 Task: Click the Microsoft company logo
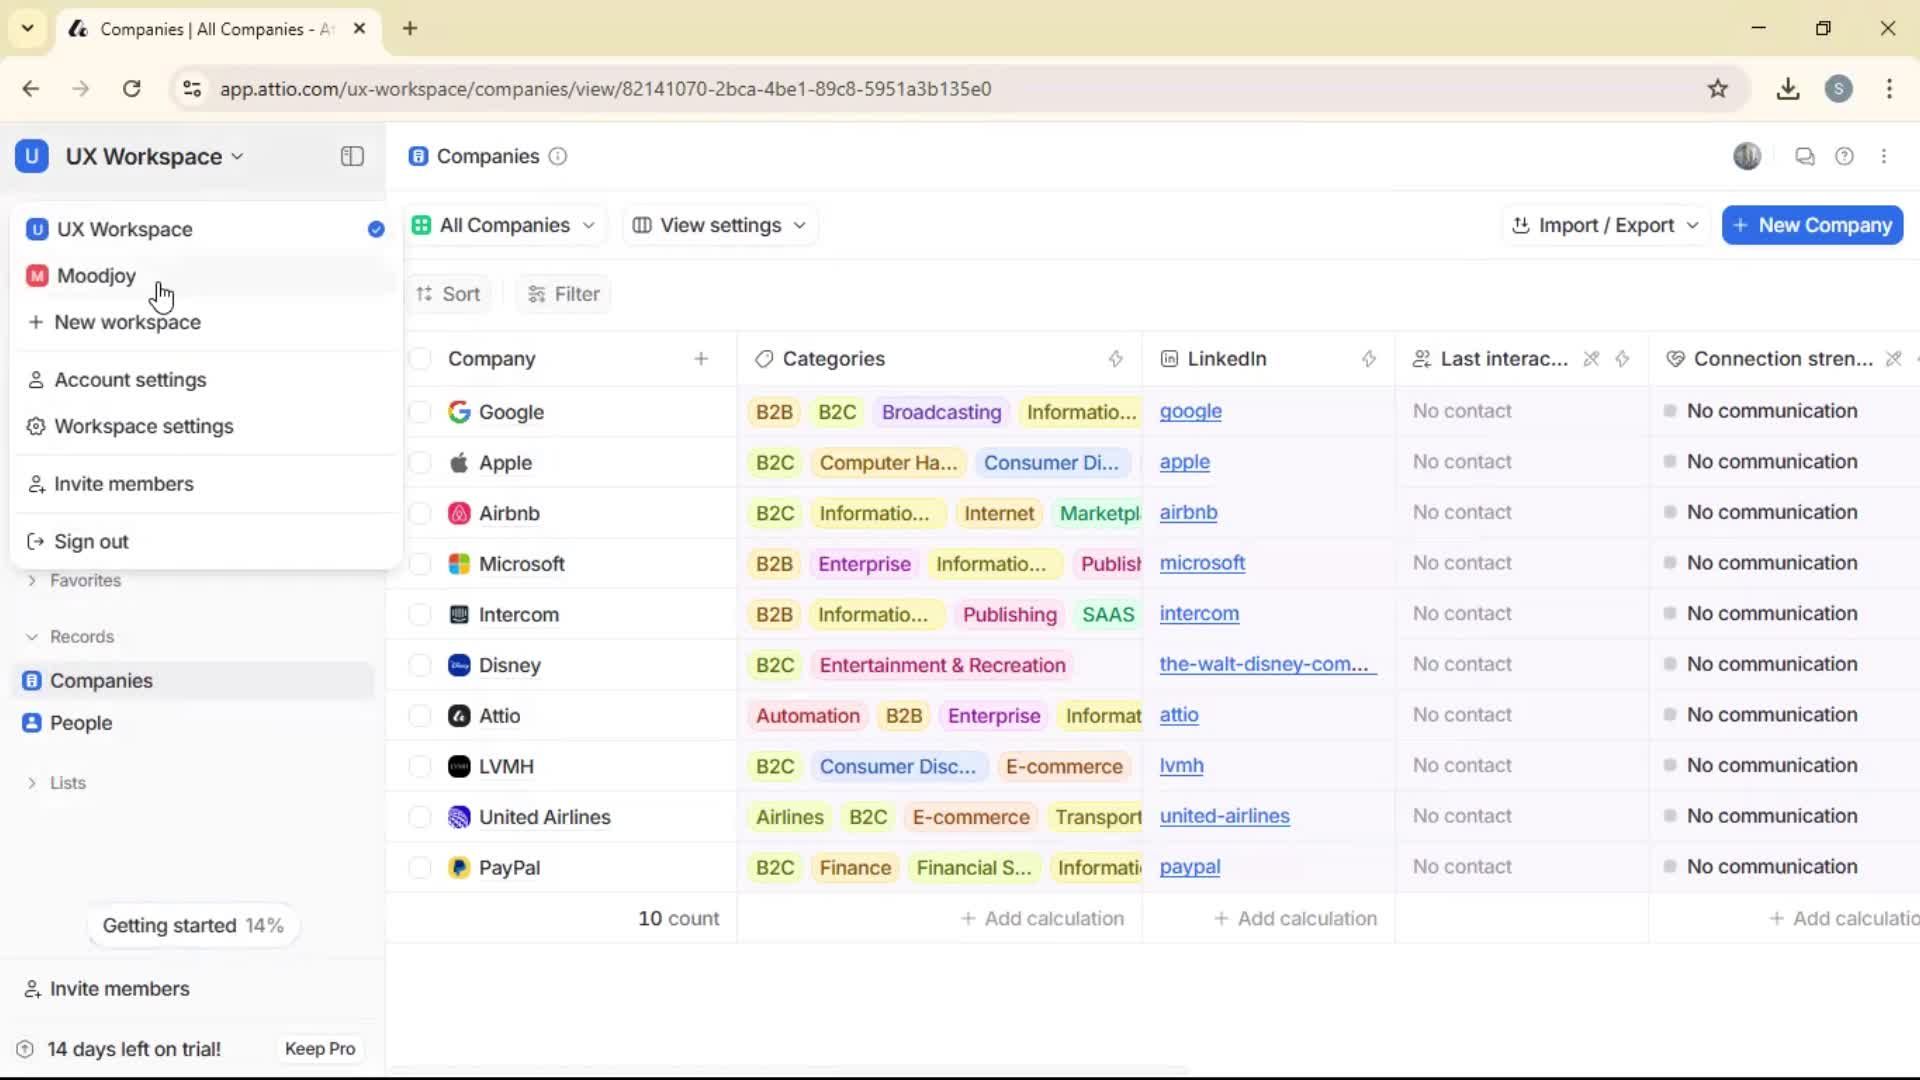click(459, 564)
